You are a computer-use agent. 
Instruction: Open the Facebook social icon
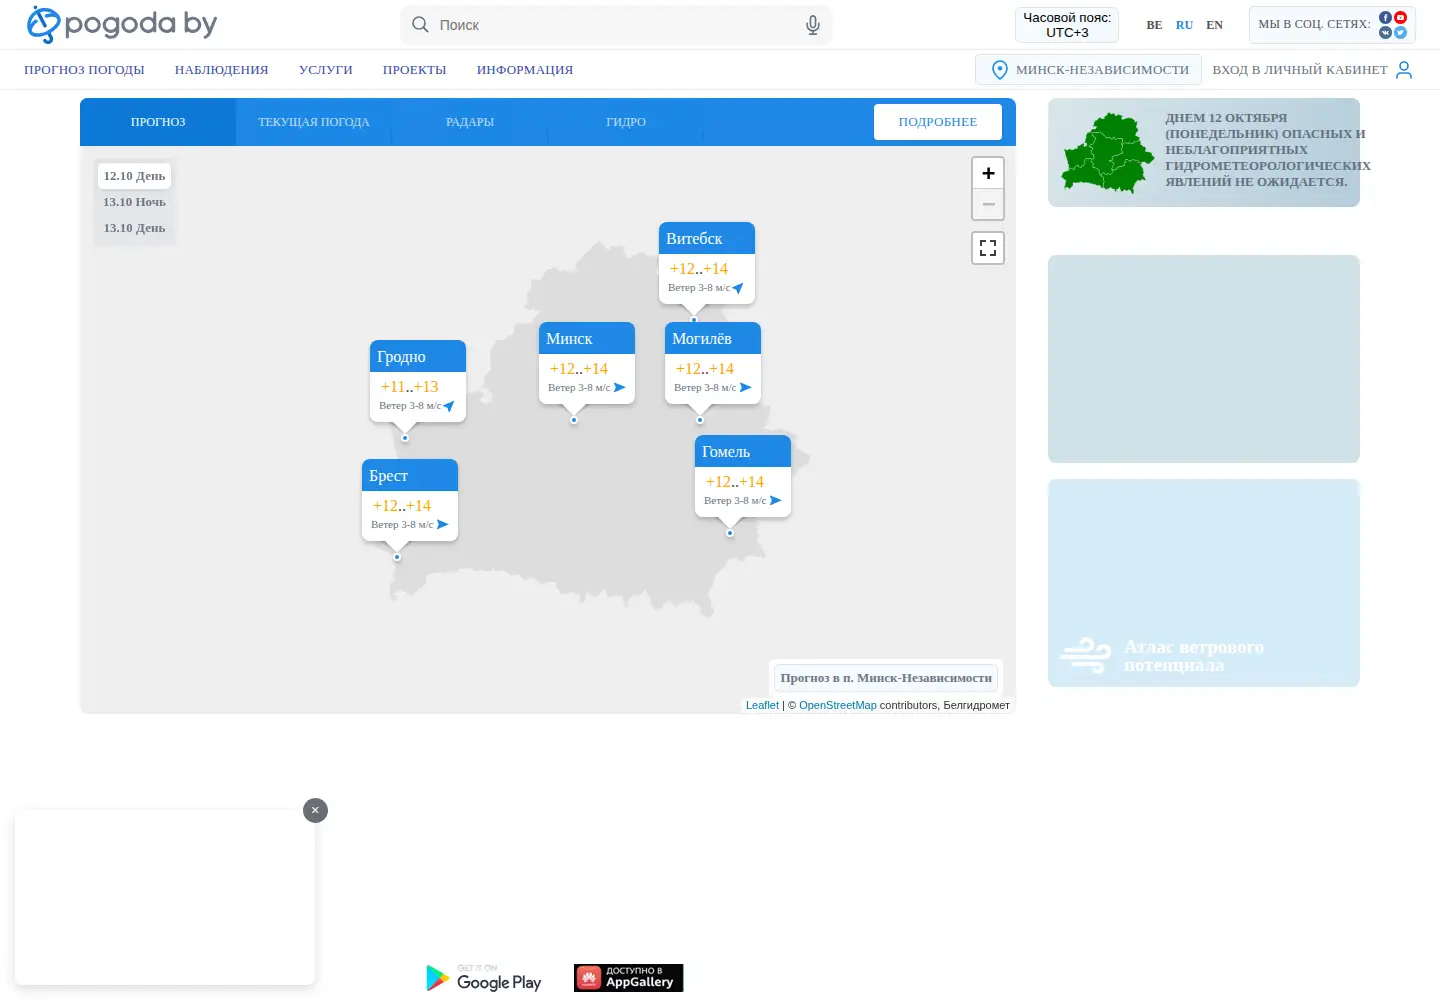click(1386, 17)
